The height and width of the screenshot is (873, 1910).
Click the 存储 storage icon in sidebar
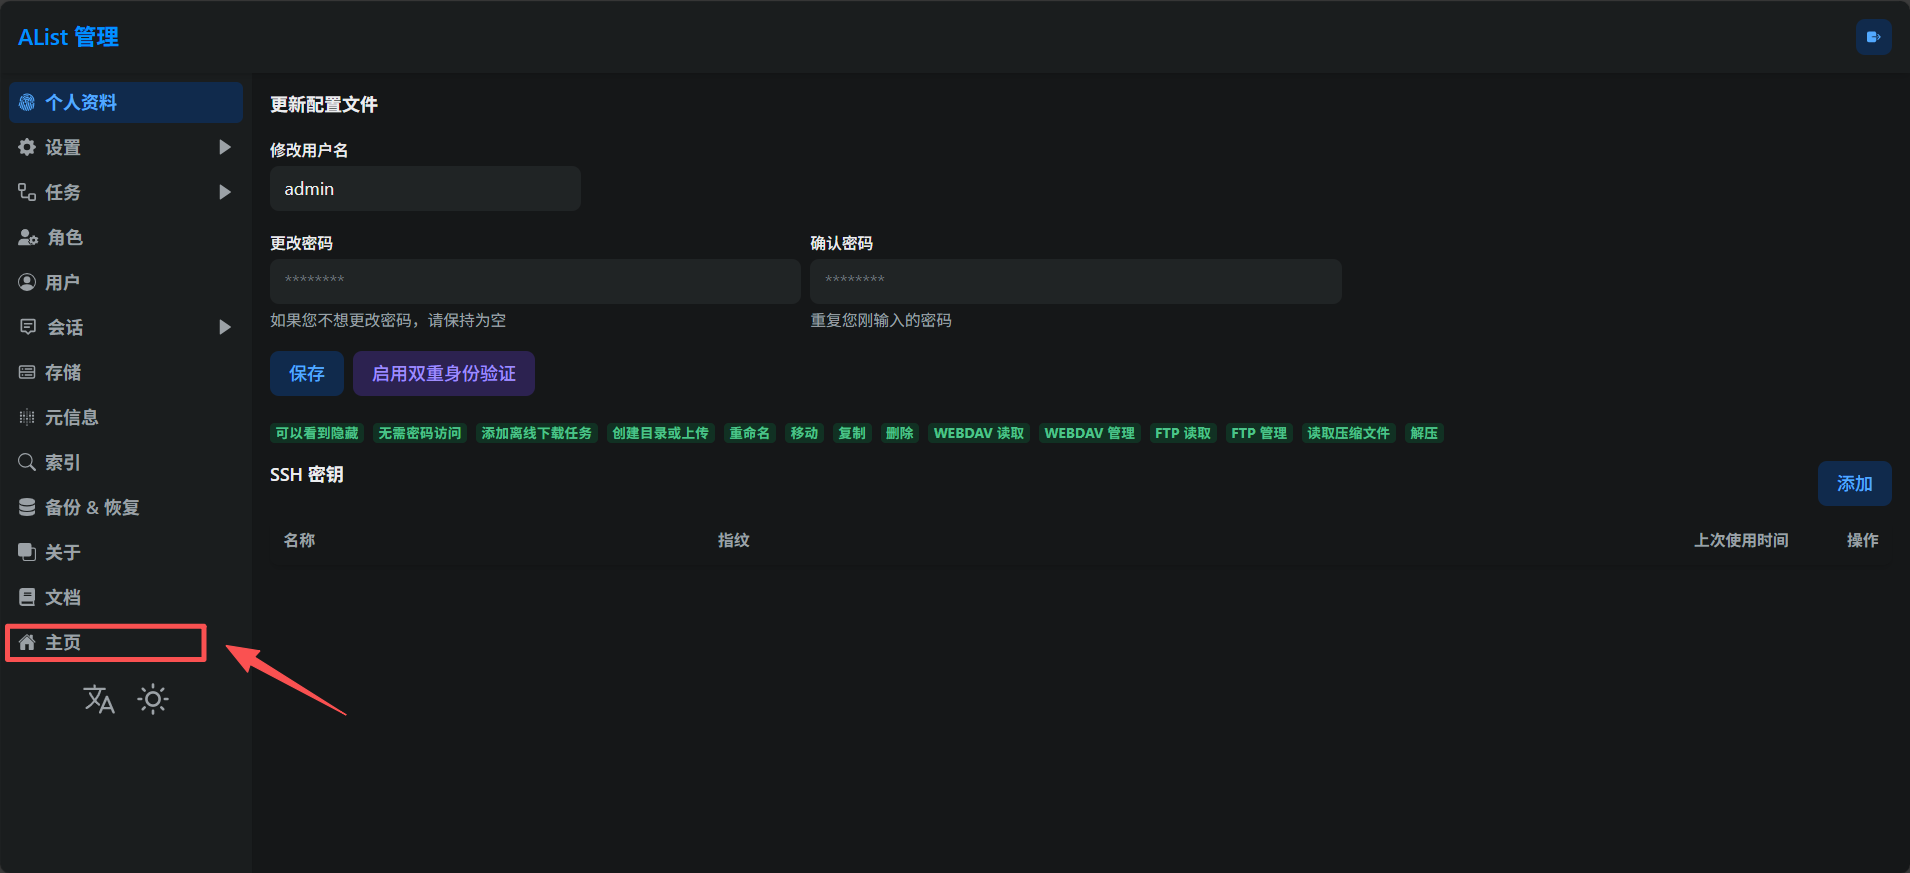(27, 373)
